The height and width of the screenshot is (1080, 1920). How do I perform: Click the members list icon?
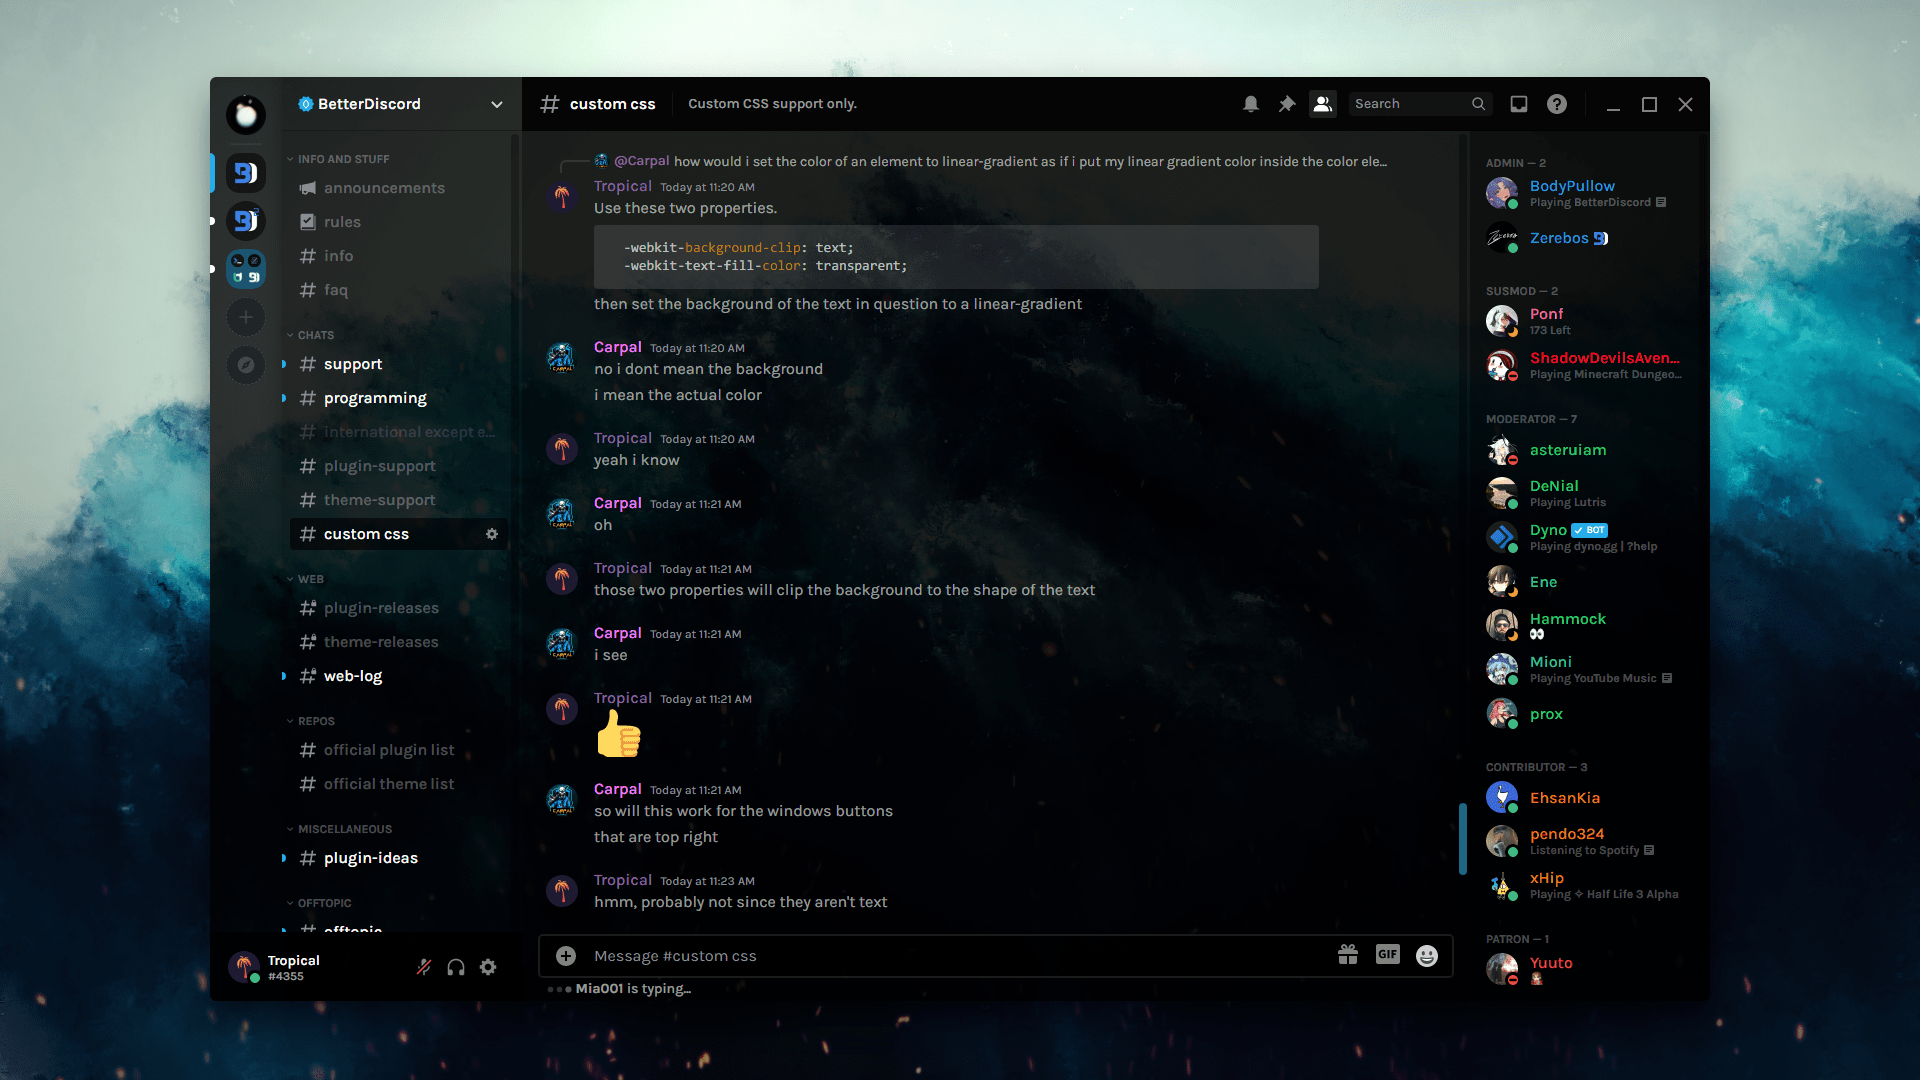pos(1321,103)
